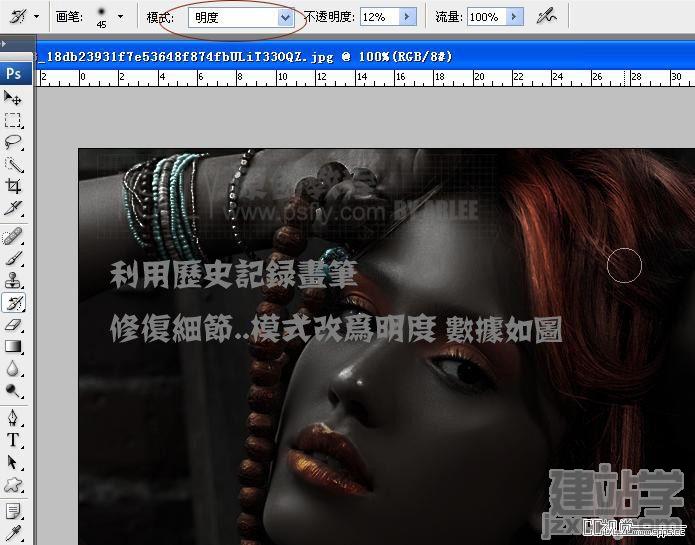Select the Eyedropper tool
The height and width of the screenshot is (545, 695).
pos(13,534)
